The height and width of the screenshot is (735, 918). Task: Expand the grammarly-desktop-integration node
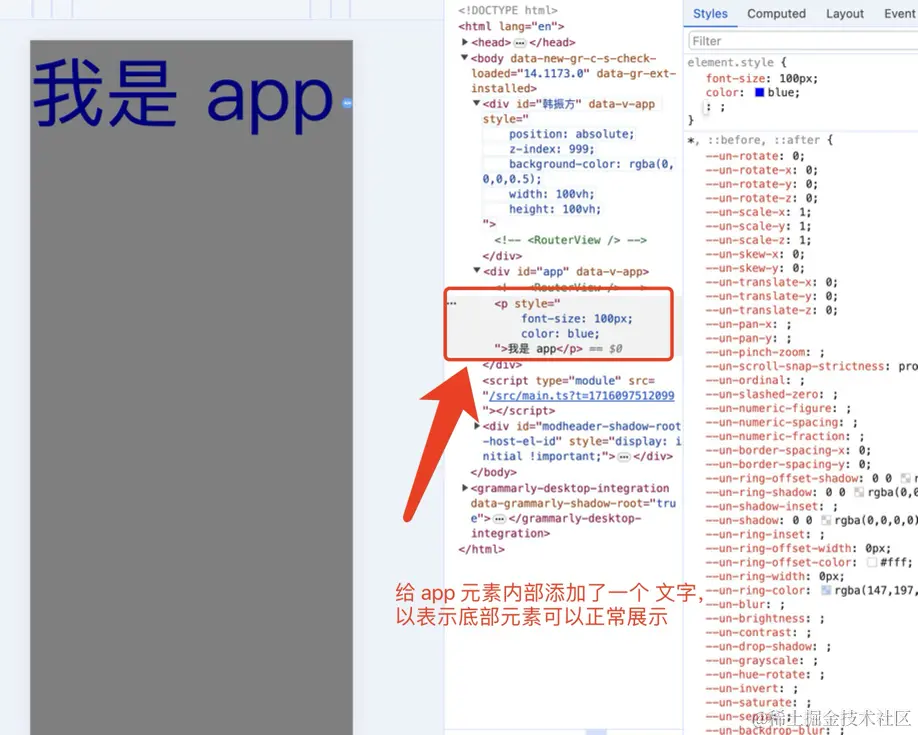click(465, 488)
